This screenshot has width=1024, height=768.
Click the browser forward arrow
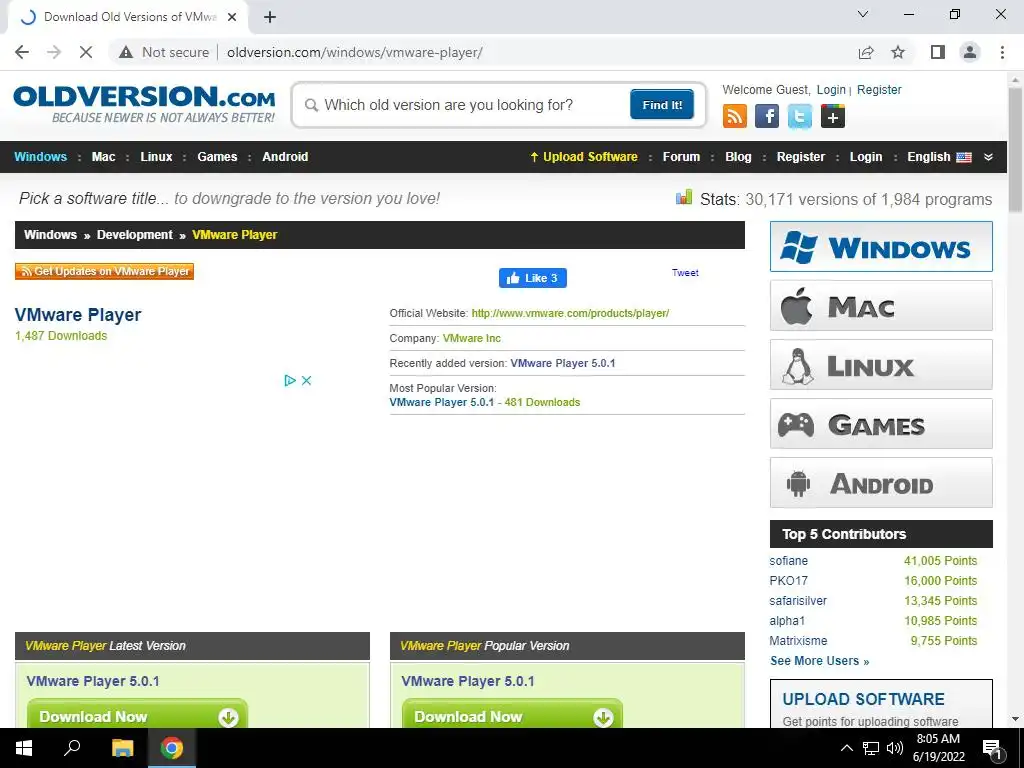54,52
